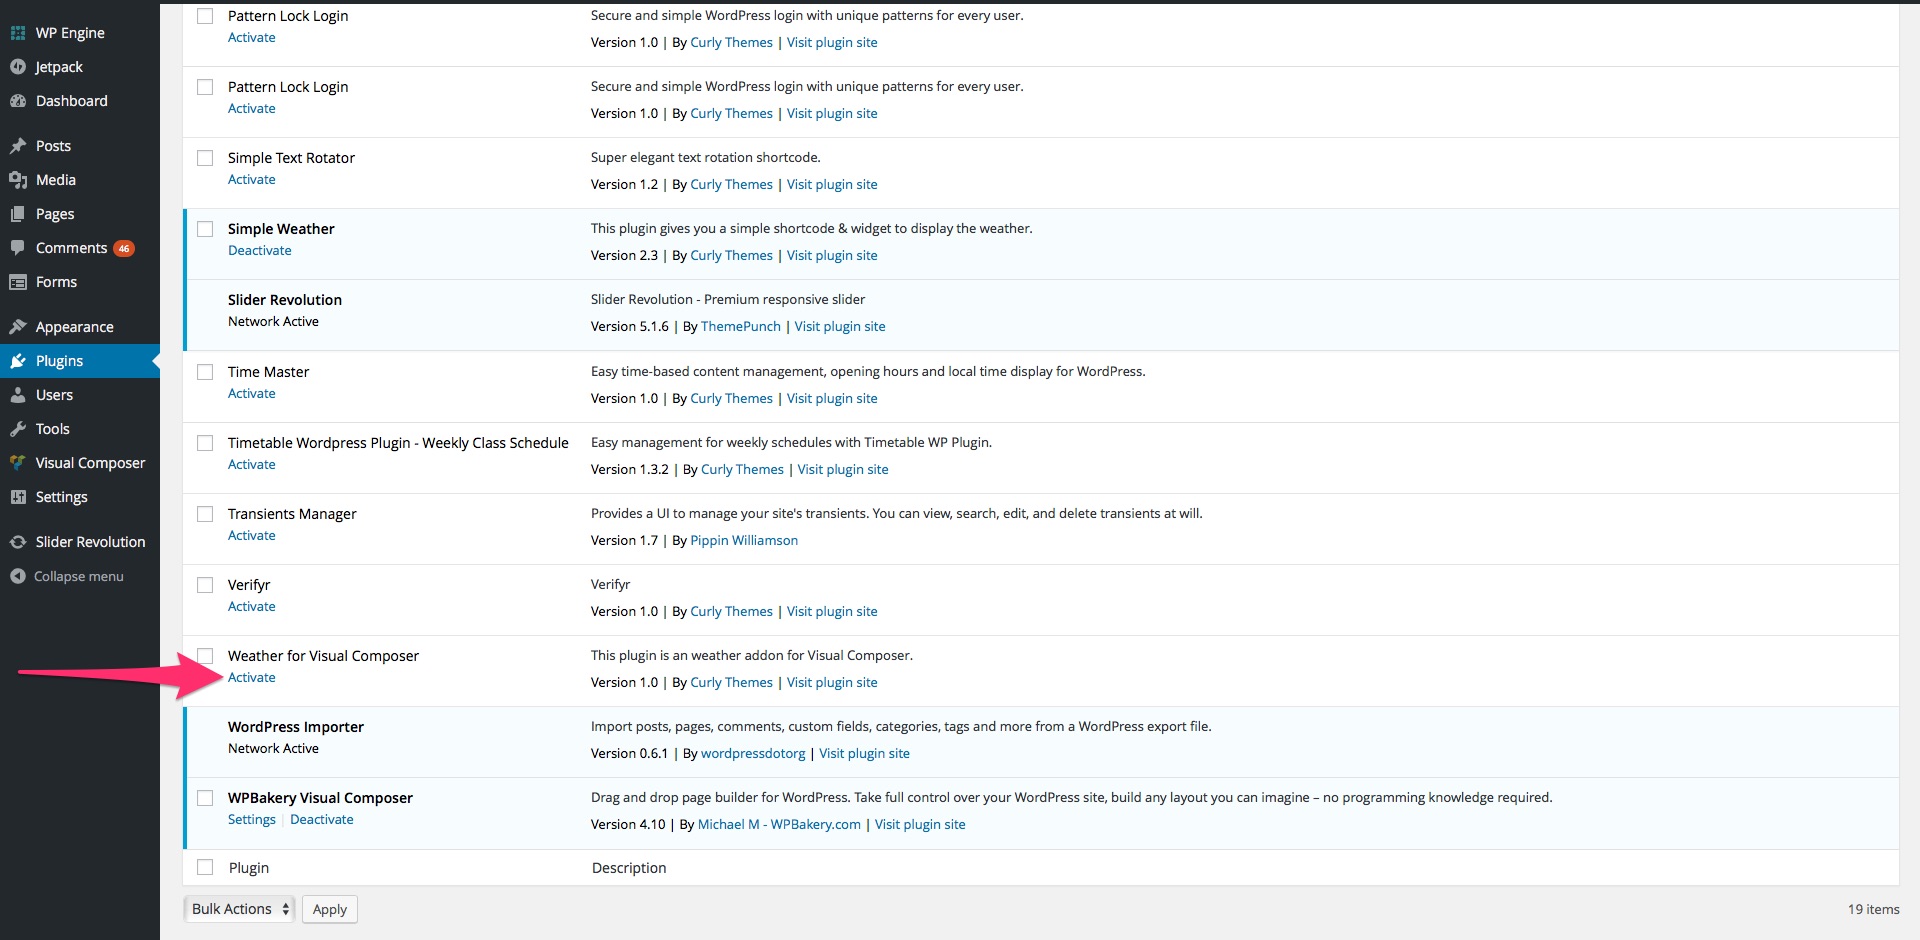Image resolution: width=1920 pixels, height=940 pixels.
Task: Open the Settings menu item
Action: [x=62, y=497]
